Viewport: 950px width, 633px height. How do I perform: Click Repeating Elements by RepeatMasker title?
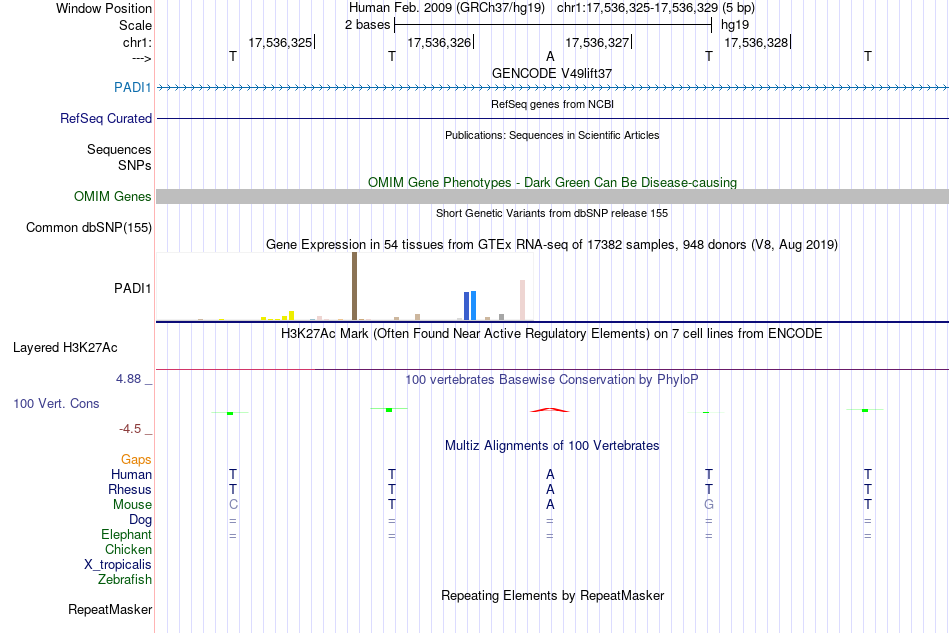tap(552, 595)
